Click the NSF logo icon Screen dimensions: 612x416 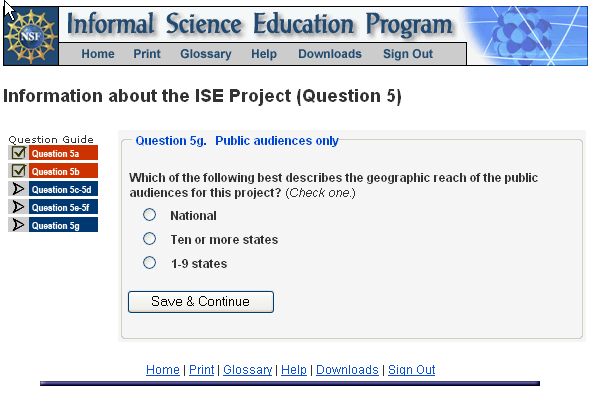tap(30, 34)
